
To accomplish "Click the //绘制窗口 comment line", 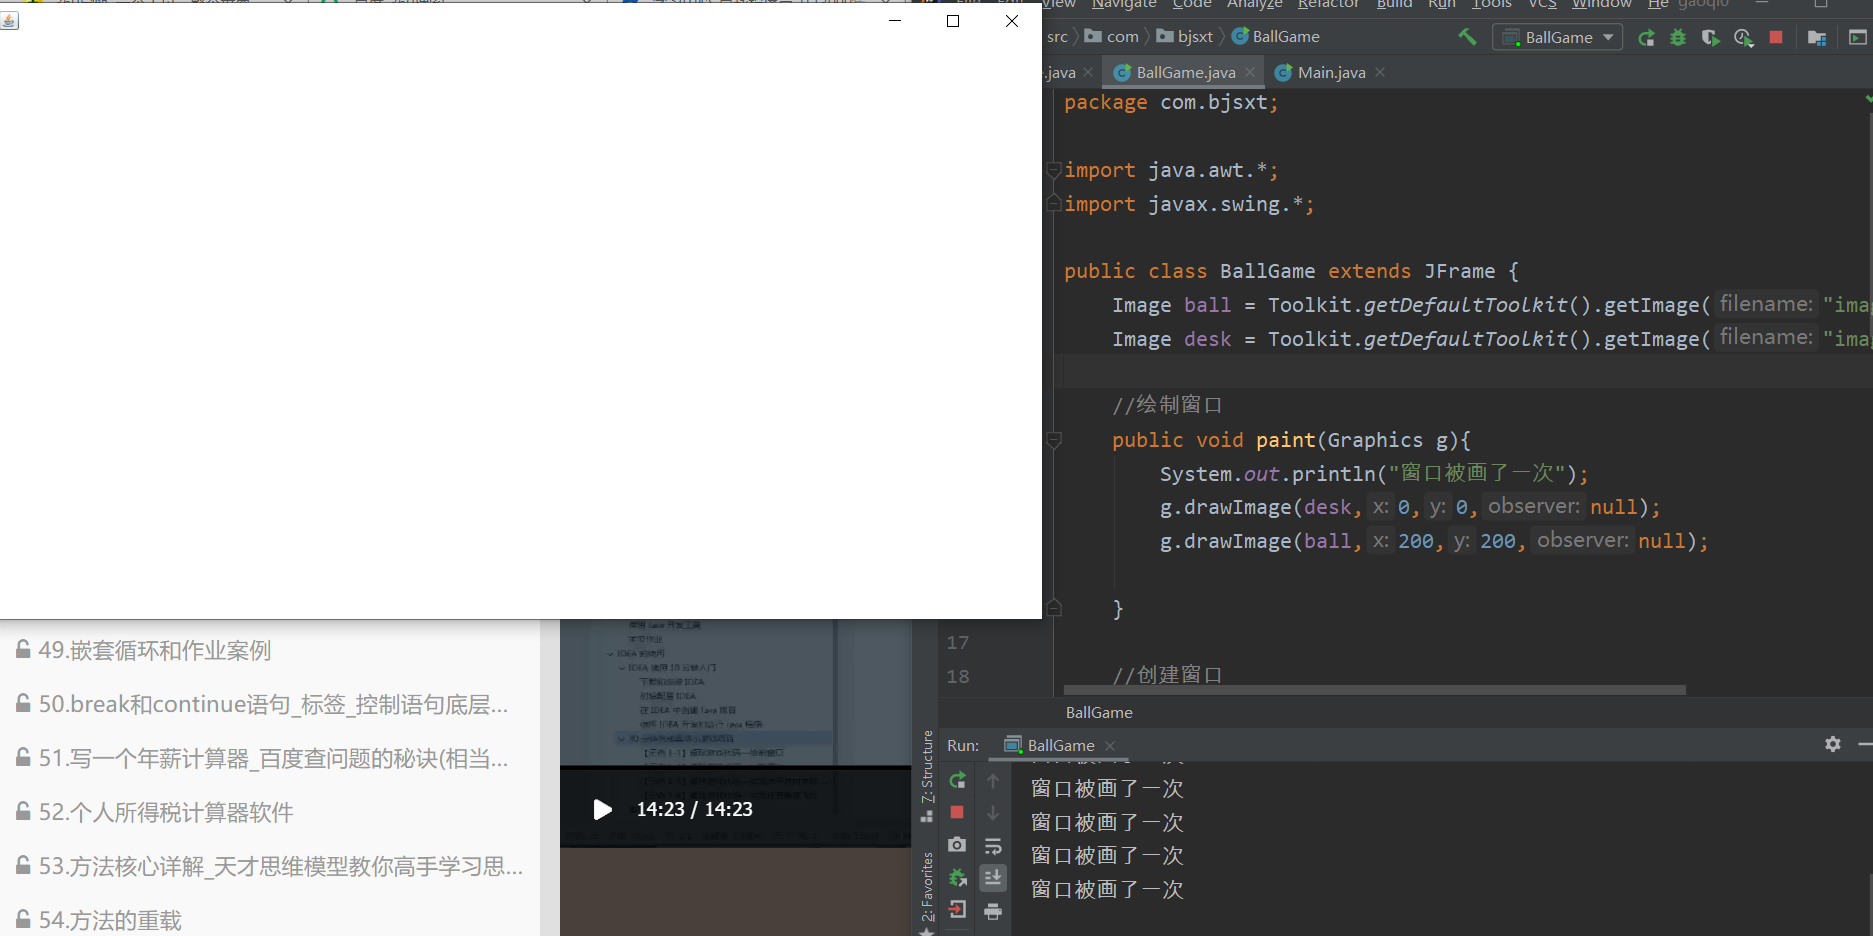I will (x=1167, y=405).
